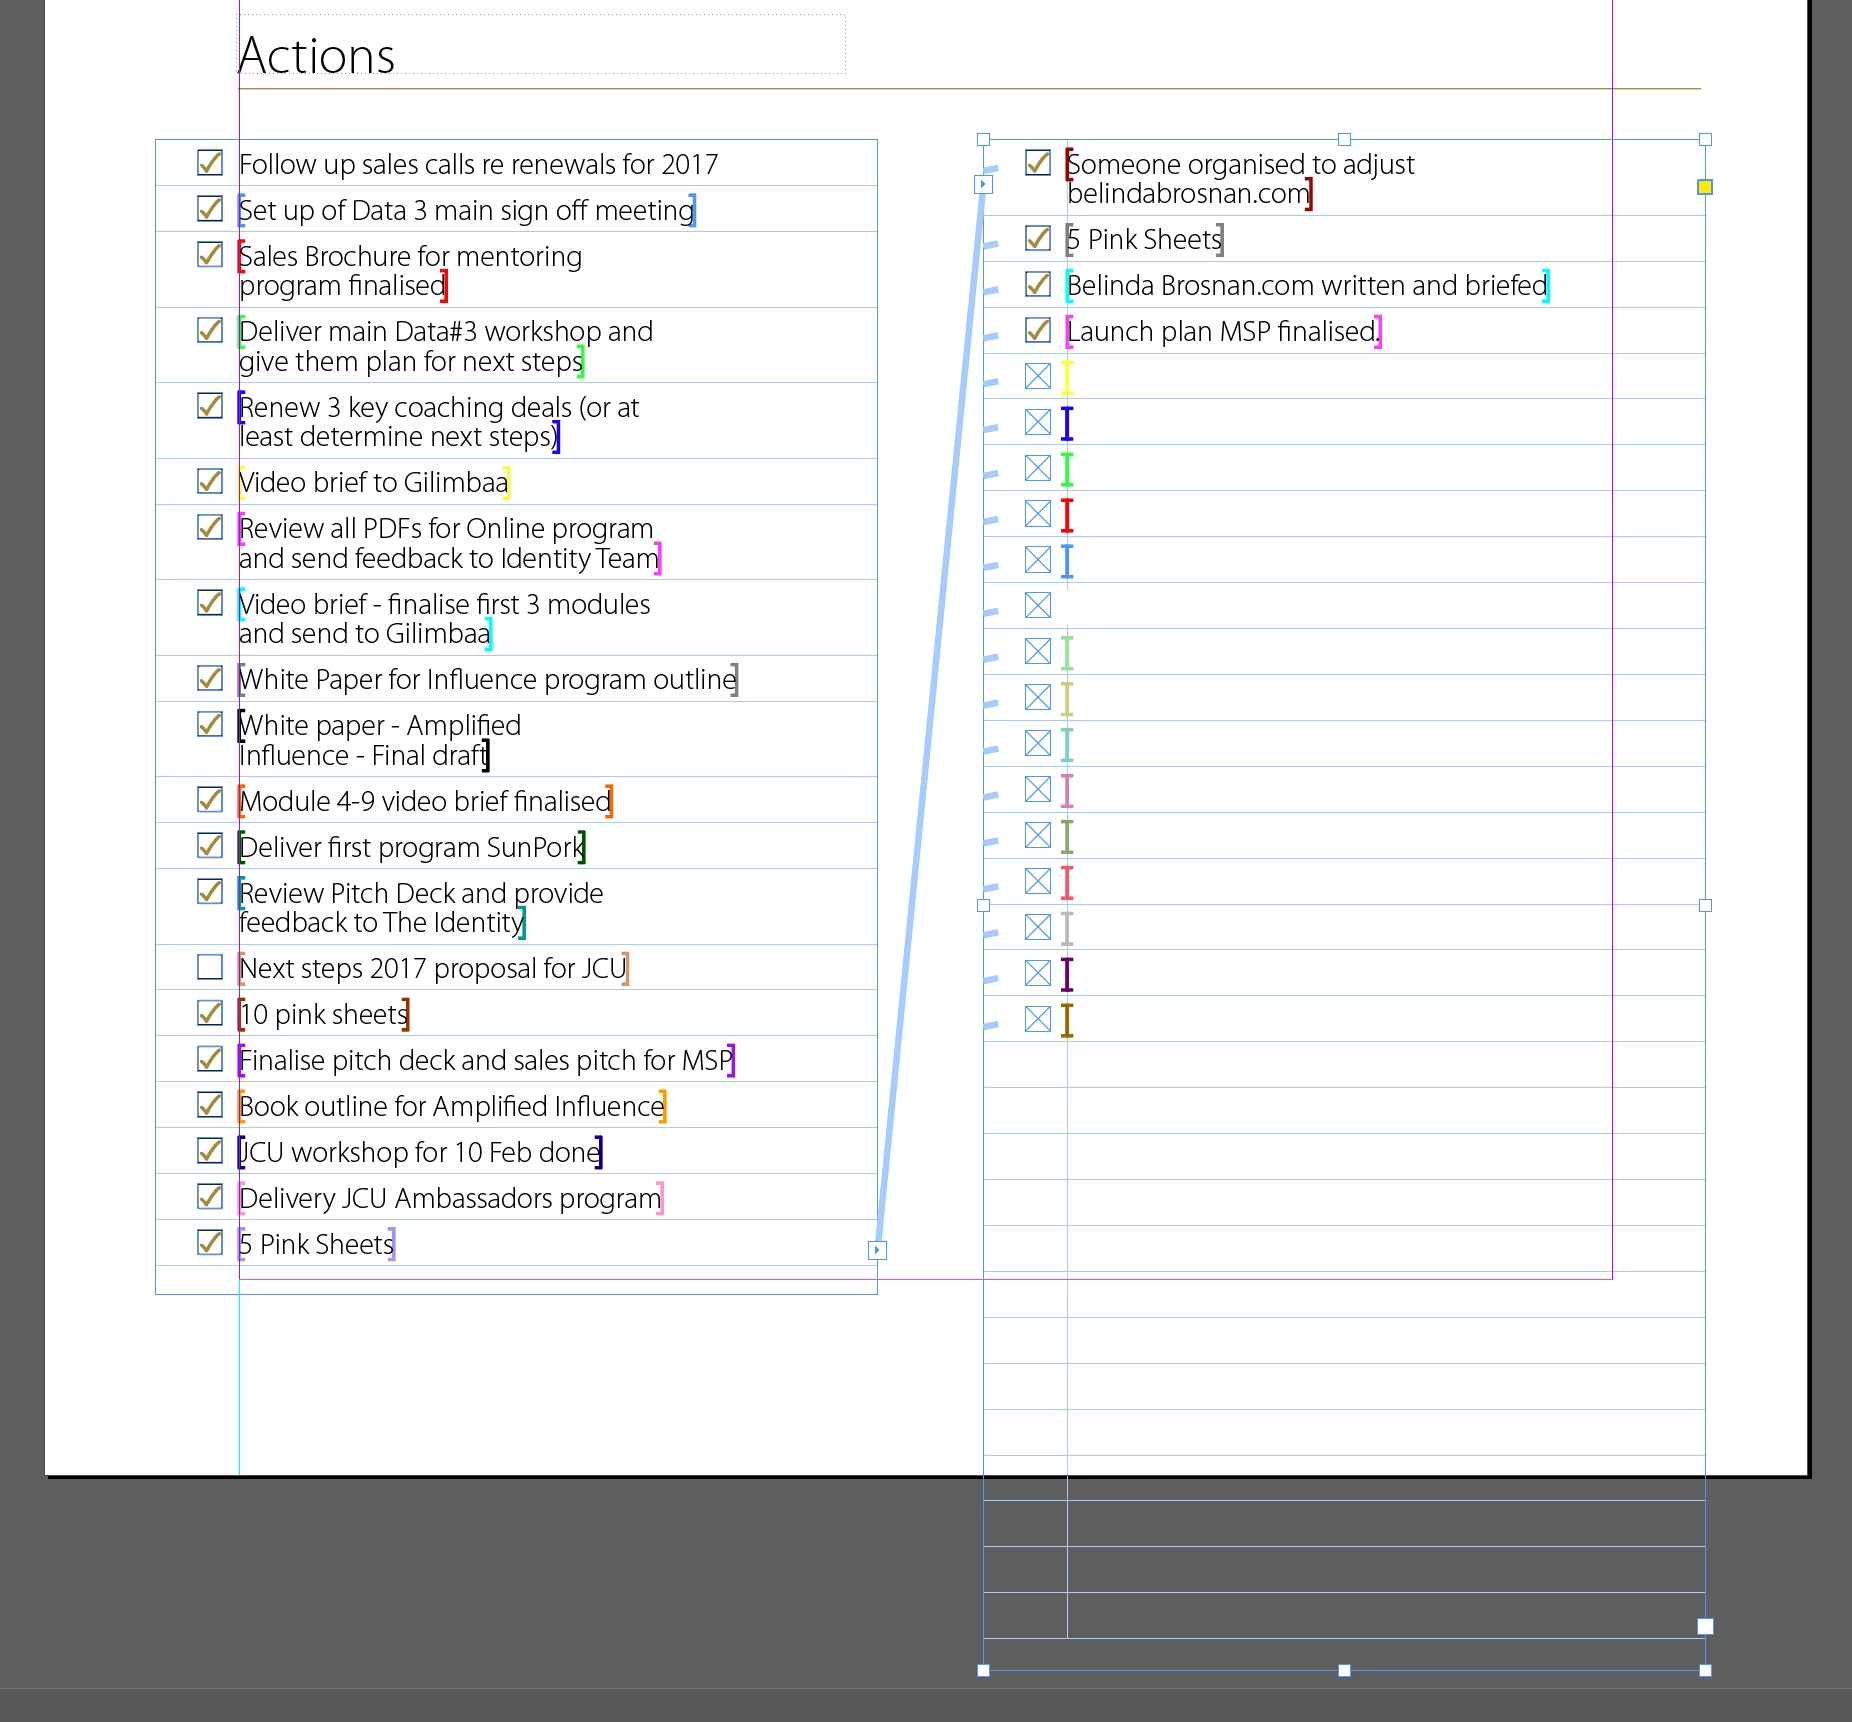Select the top-left frame handle of right frame
This screenshot has height=1722, width=1852.
coord(983,140)
